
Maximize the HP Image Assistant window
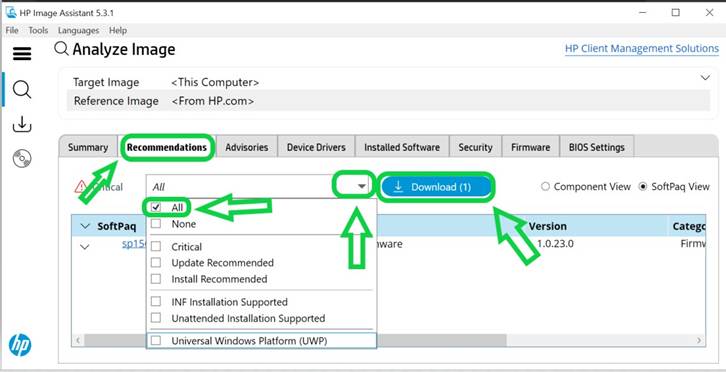click(x=676, y=13)
